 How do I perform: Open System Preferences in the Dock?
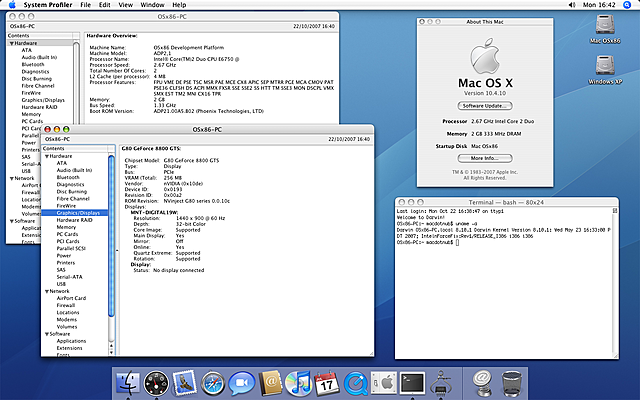(384, 383)
